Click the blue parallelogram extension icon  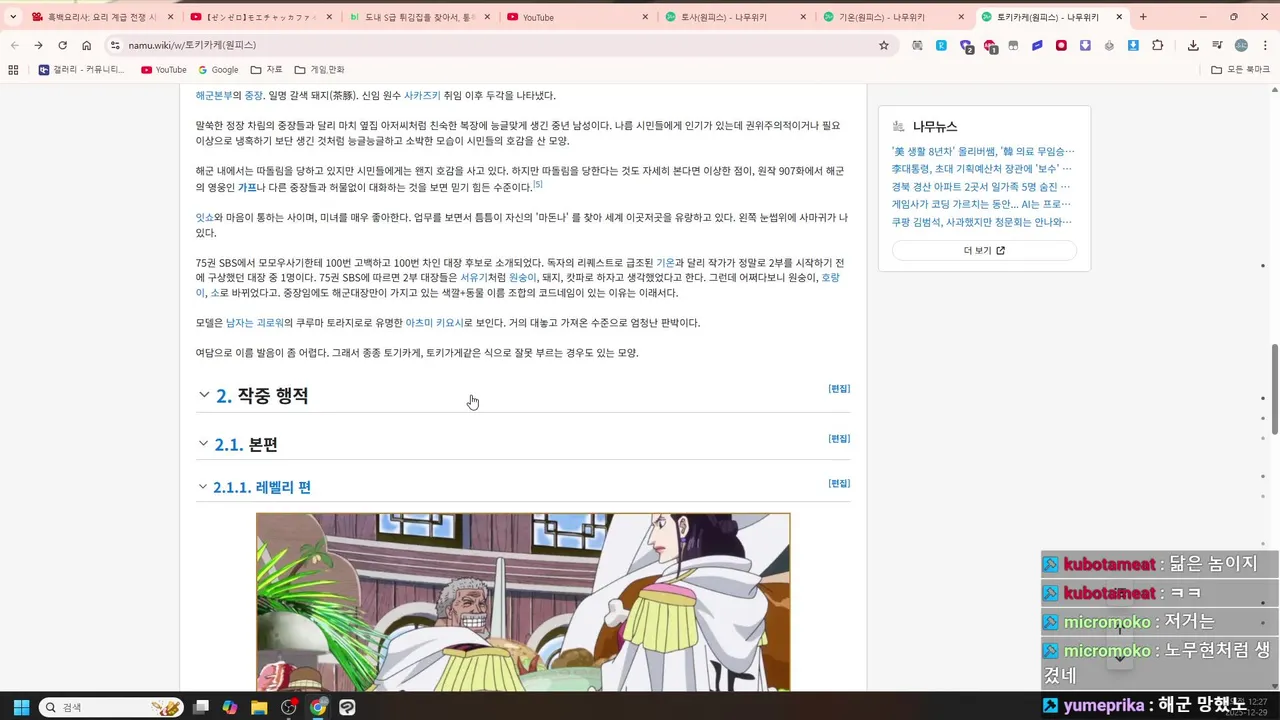point(1037,45)
